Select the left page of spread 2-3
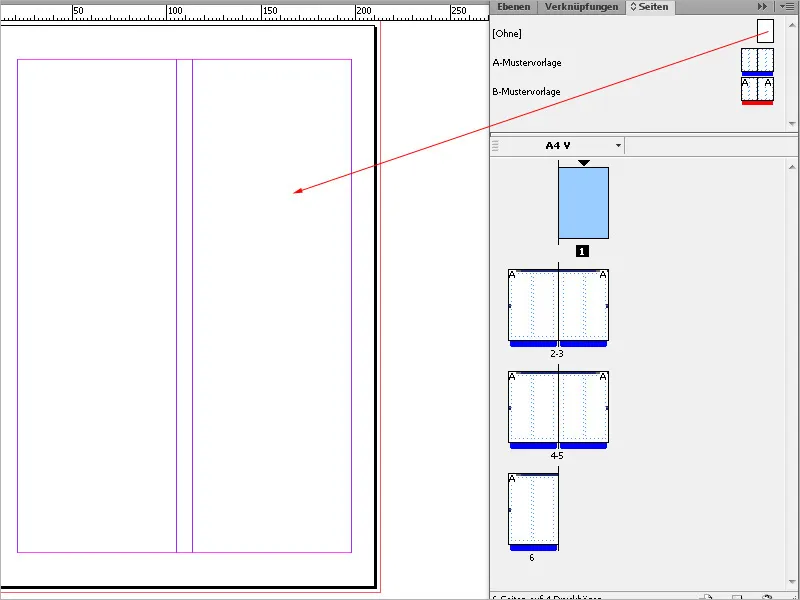Screen dimensions: 800x600 533,305
